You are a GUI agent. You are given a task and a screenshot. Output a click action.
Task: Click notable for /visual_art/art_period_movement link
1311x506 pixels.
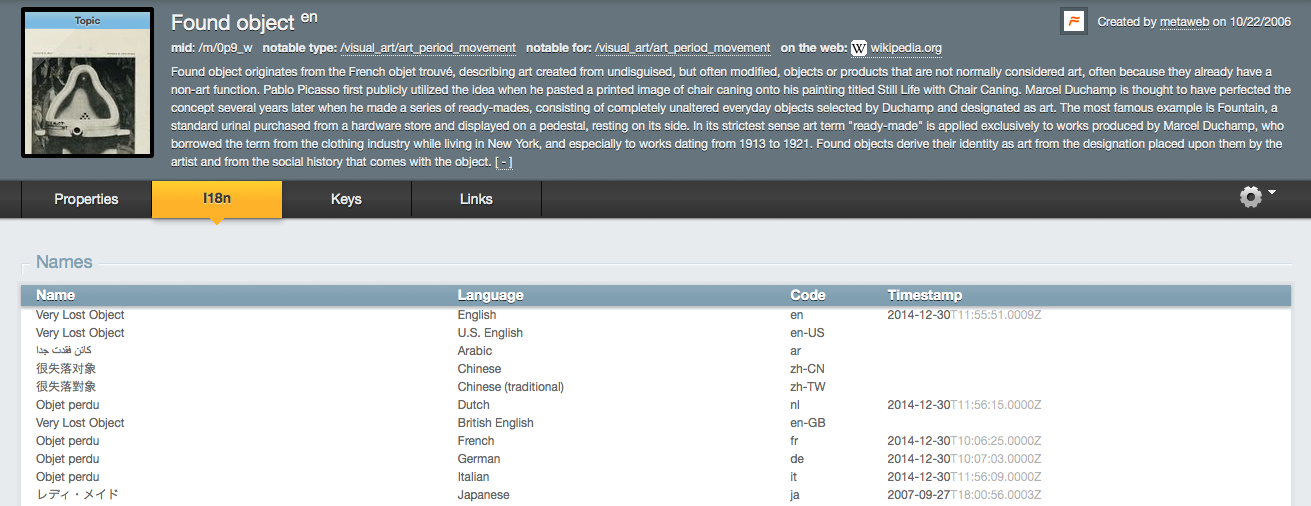click(x=682, y=48)
